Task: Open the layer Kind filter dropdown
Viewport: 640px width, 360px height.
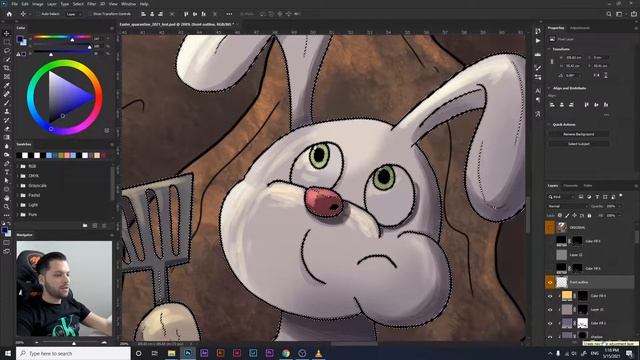Action: 562,197
